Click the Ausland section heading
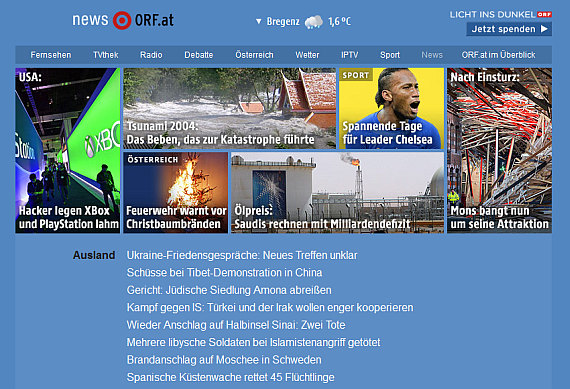570x389 pixels. tap(94, 255)
